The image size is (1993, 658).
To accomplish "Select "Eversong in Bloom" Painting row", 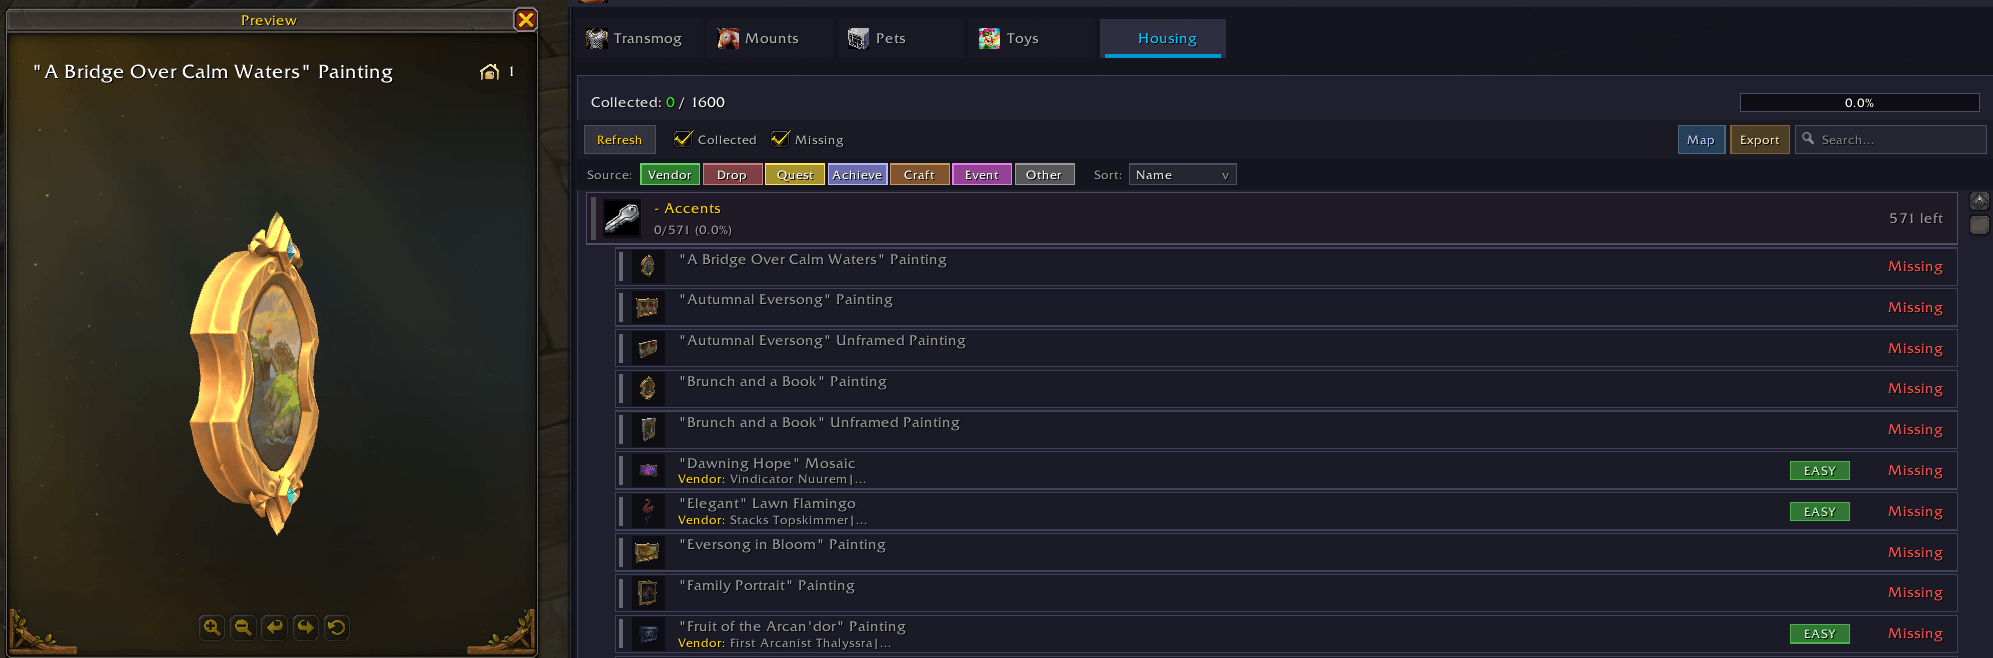I will (1286, 552).
